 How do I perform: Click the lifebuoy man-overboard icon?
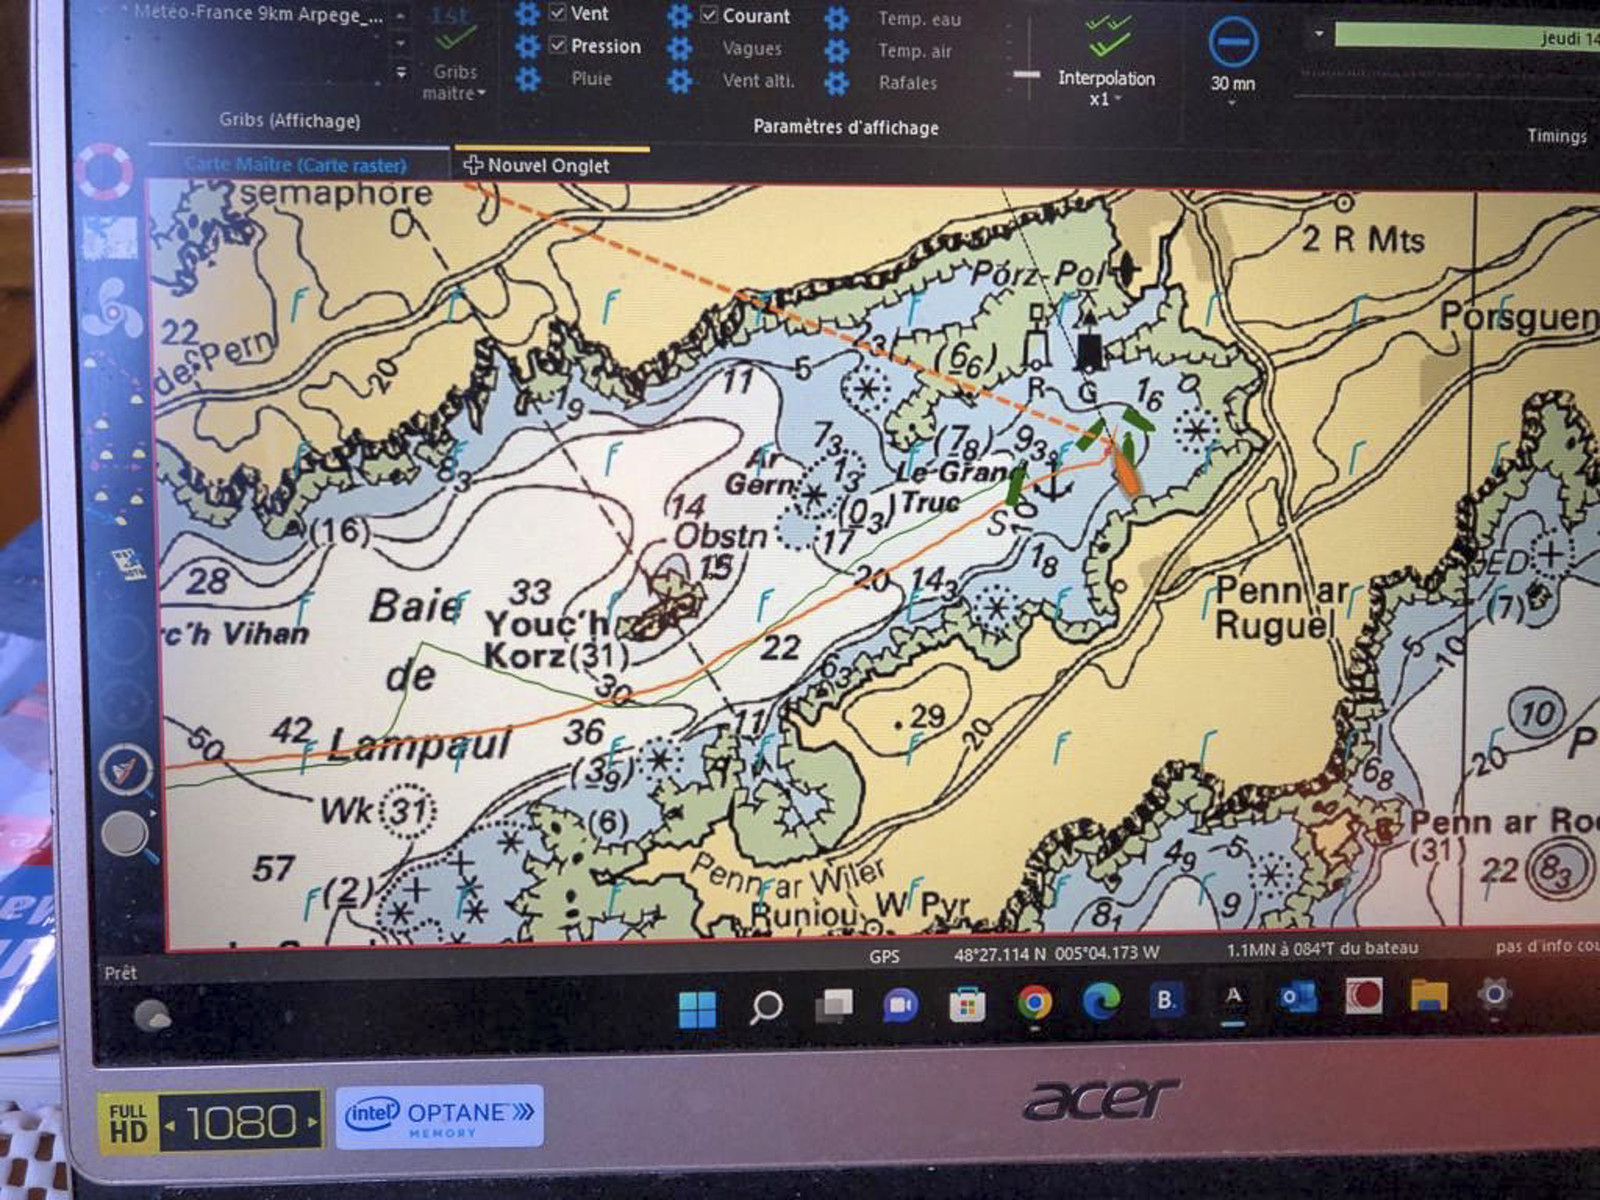tap(103, 171)
